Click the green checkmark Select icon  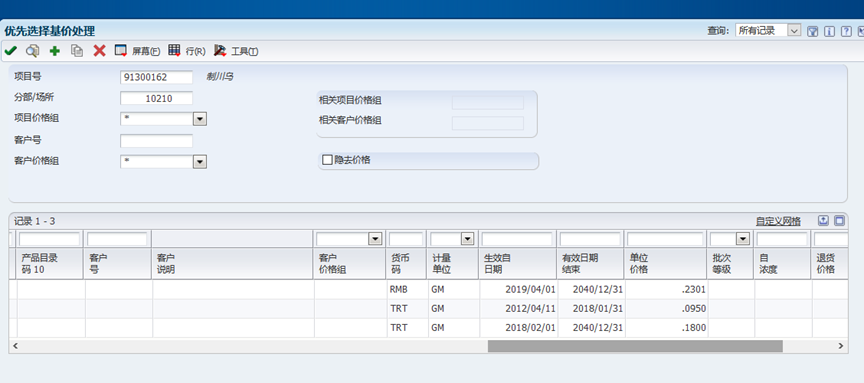[x=10, y=51]
